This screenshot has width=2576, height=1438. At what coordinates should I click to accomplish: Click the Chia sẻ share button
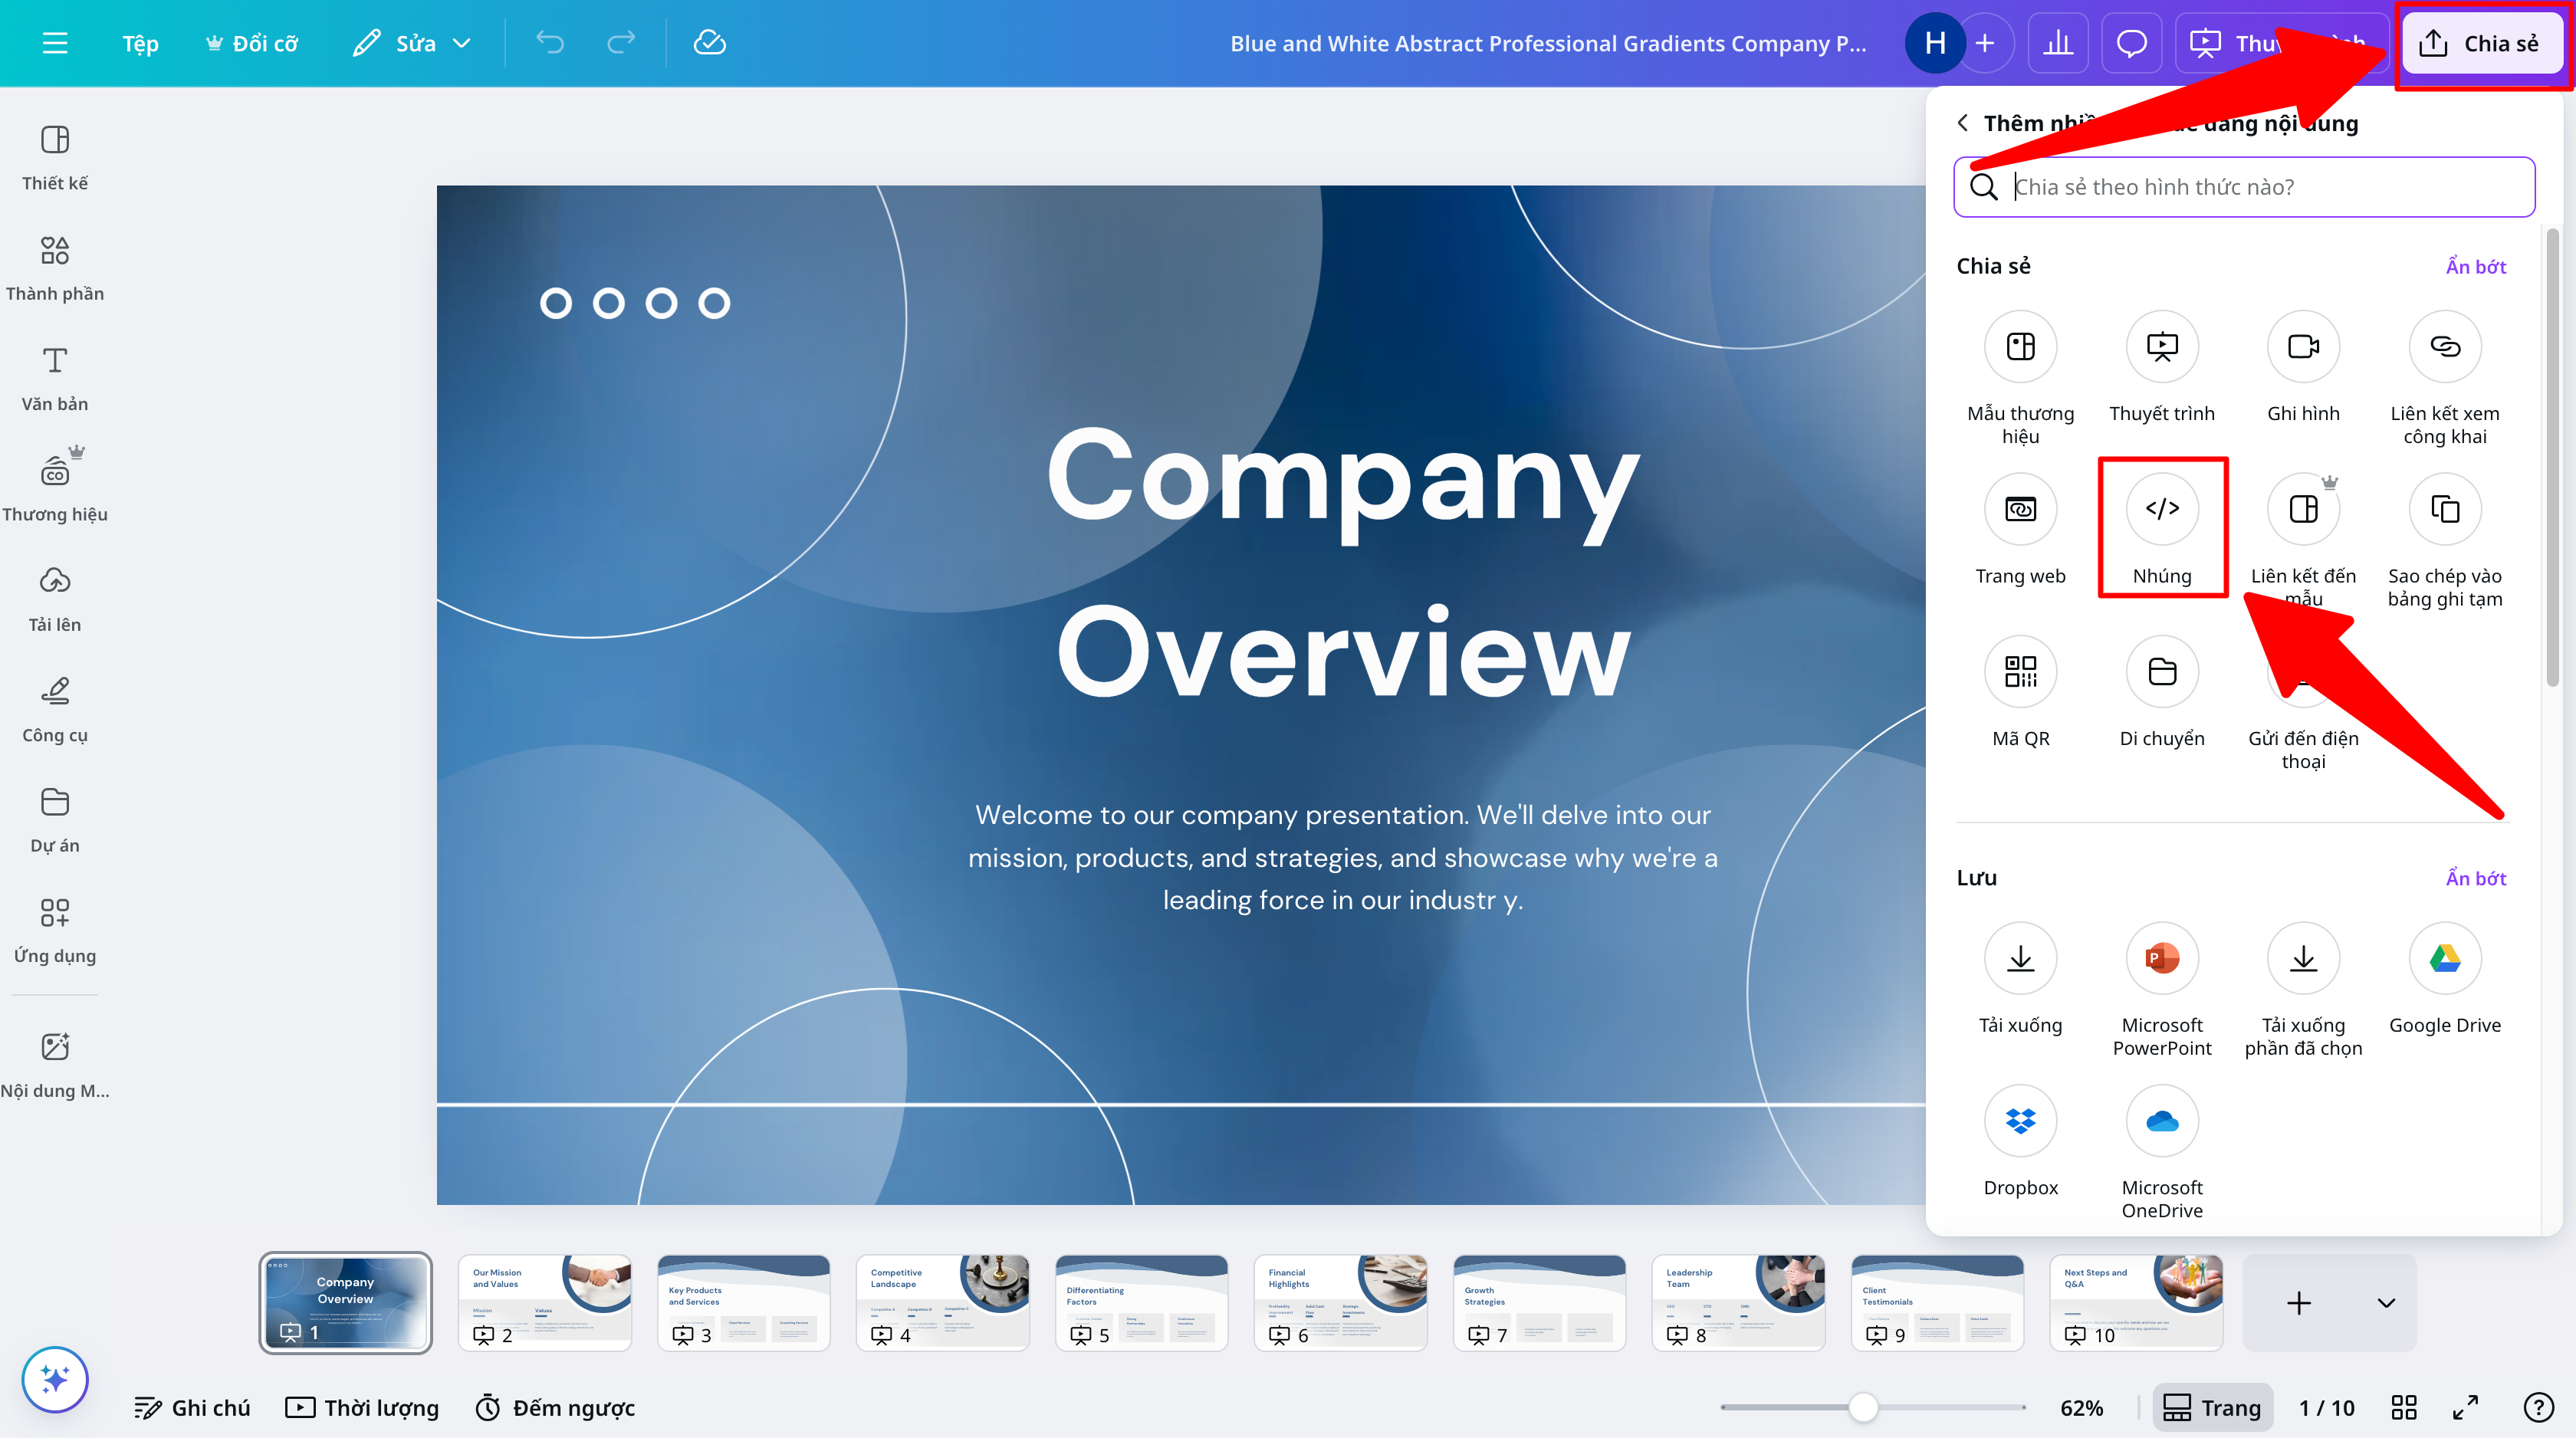(2480, 43)
